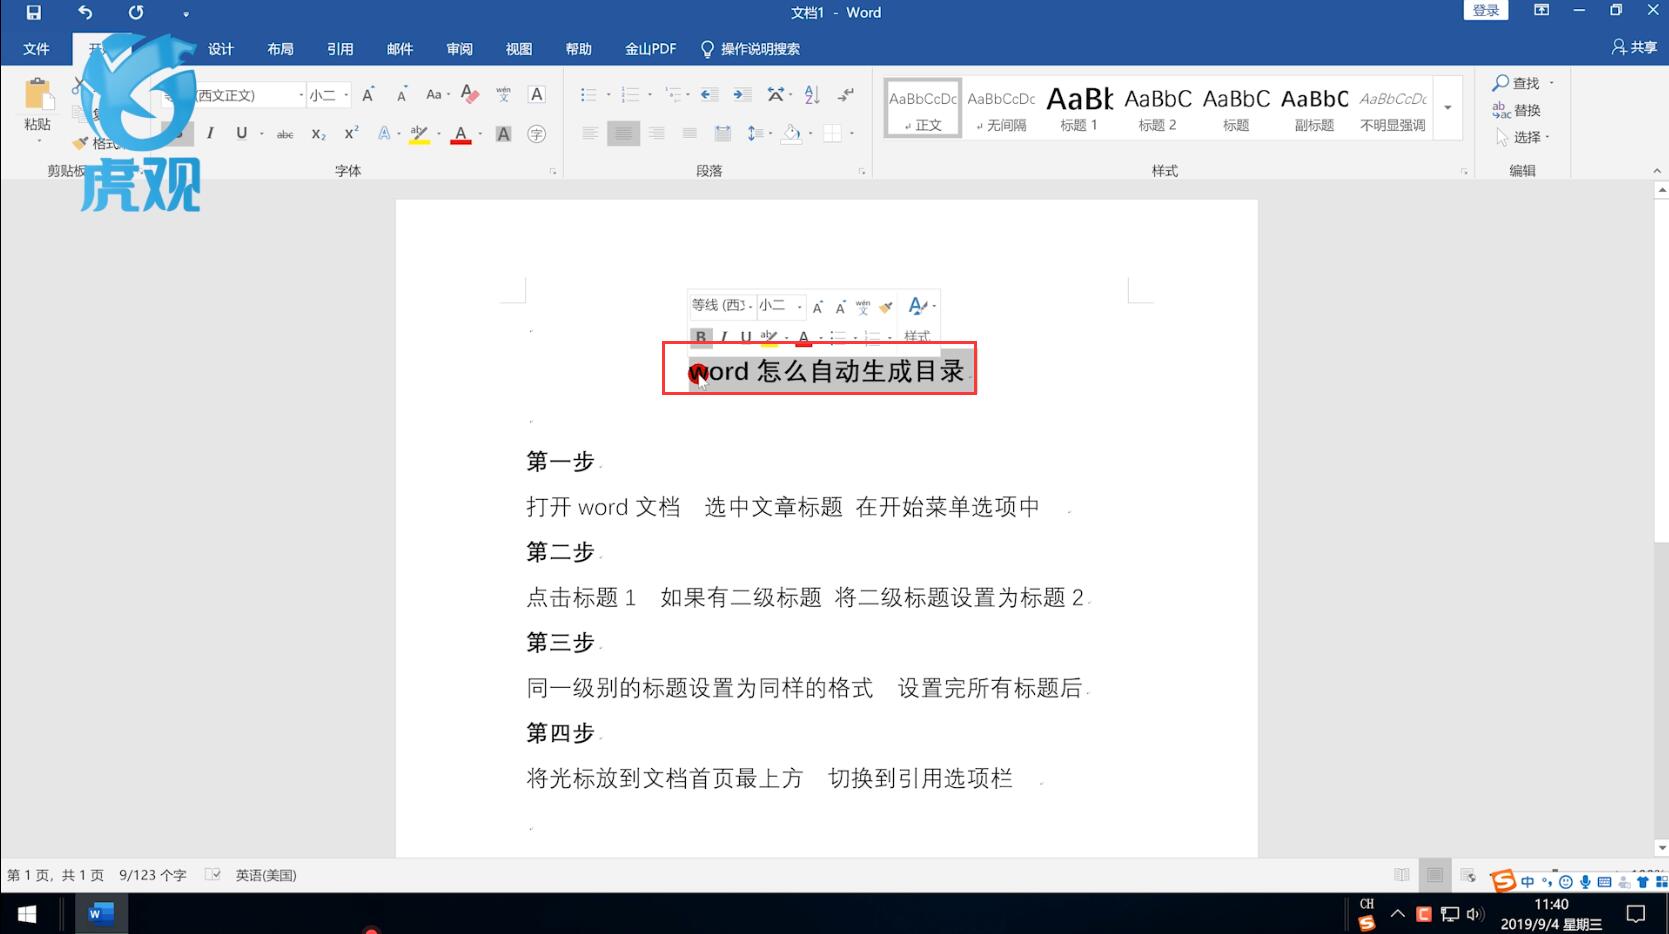Switch to the 视图 (View) tab
This screenshot has width=1669, height=934.
pos(519,49)
